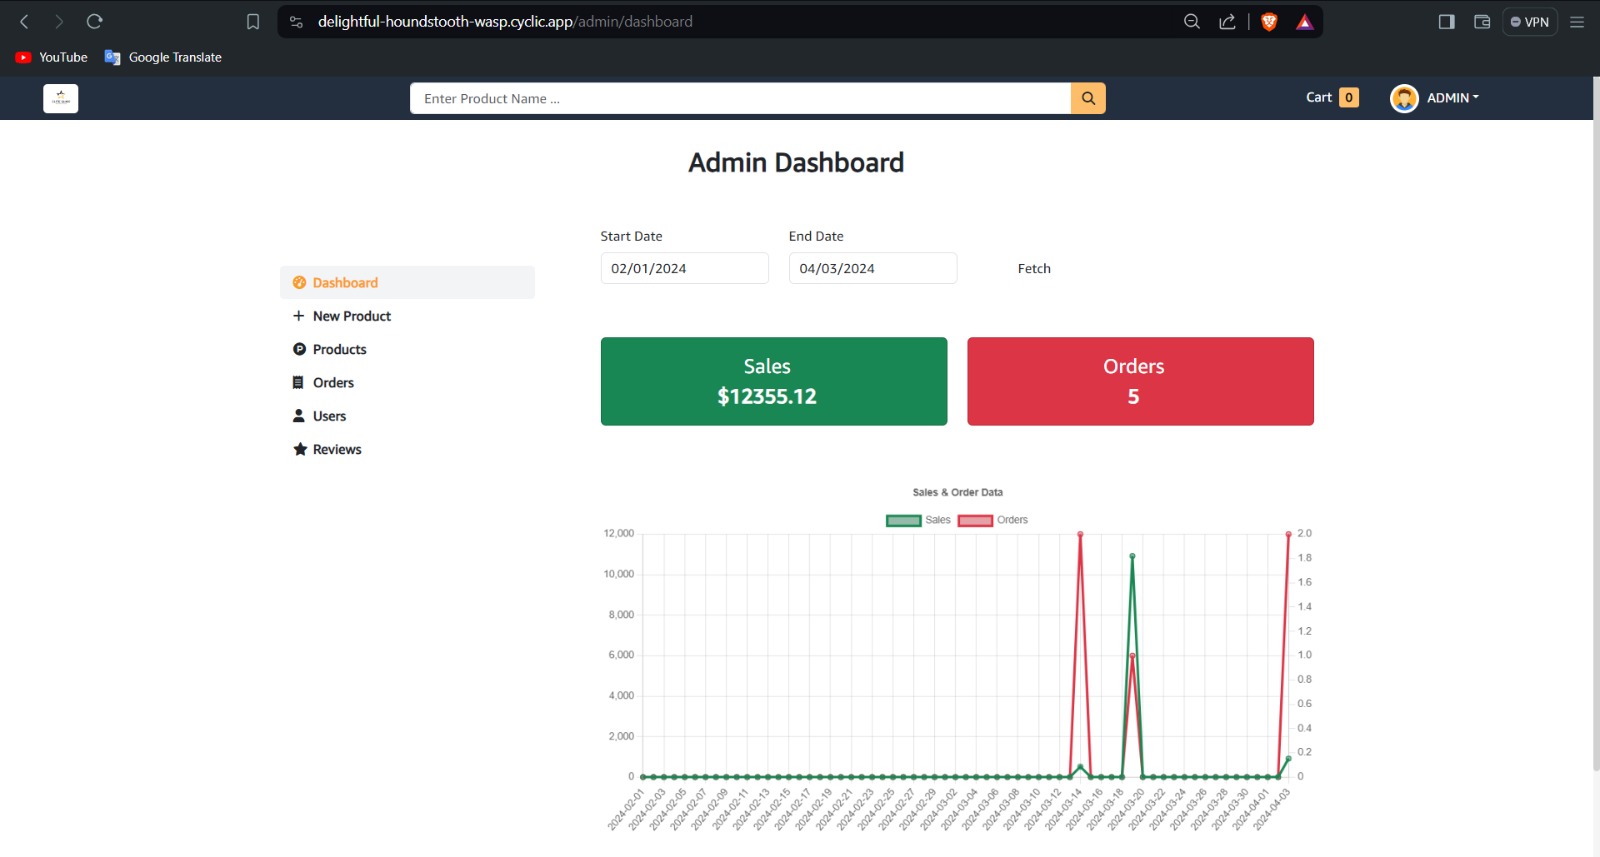The height and width of the screenshot is (857, 1600).
Task: Open New Product in the sidebar
Action: [407, 316]
